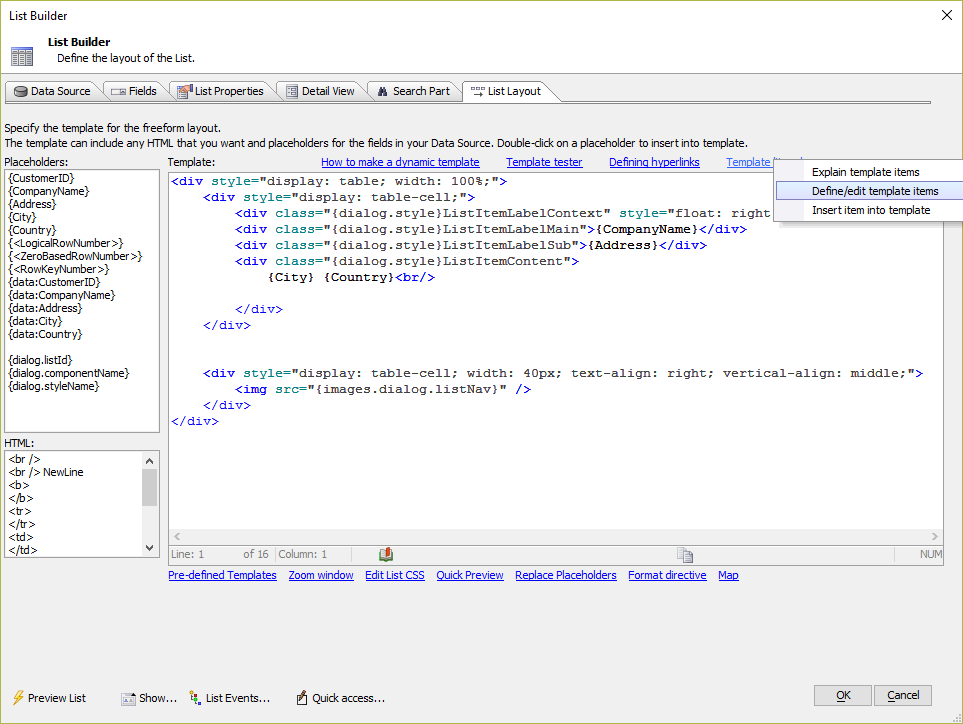The height and width of the screenshot is (724, 963).
Task: Choose Explain template items menu entry
Action: pyautogui.click(x=865, y=172)
